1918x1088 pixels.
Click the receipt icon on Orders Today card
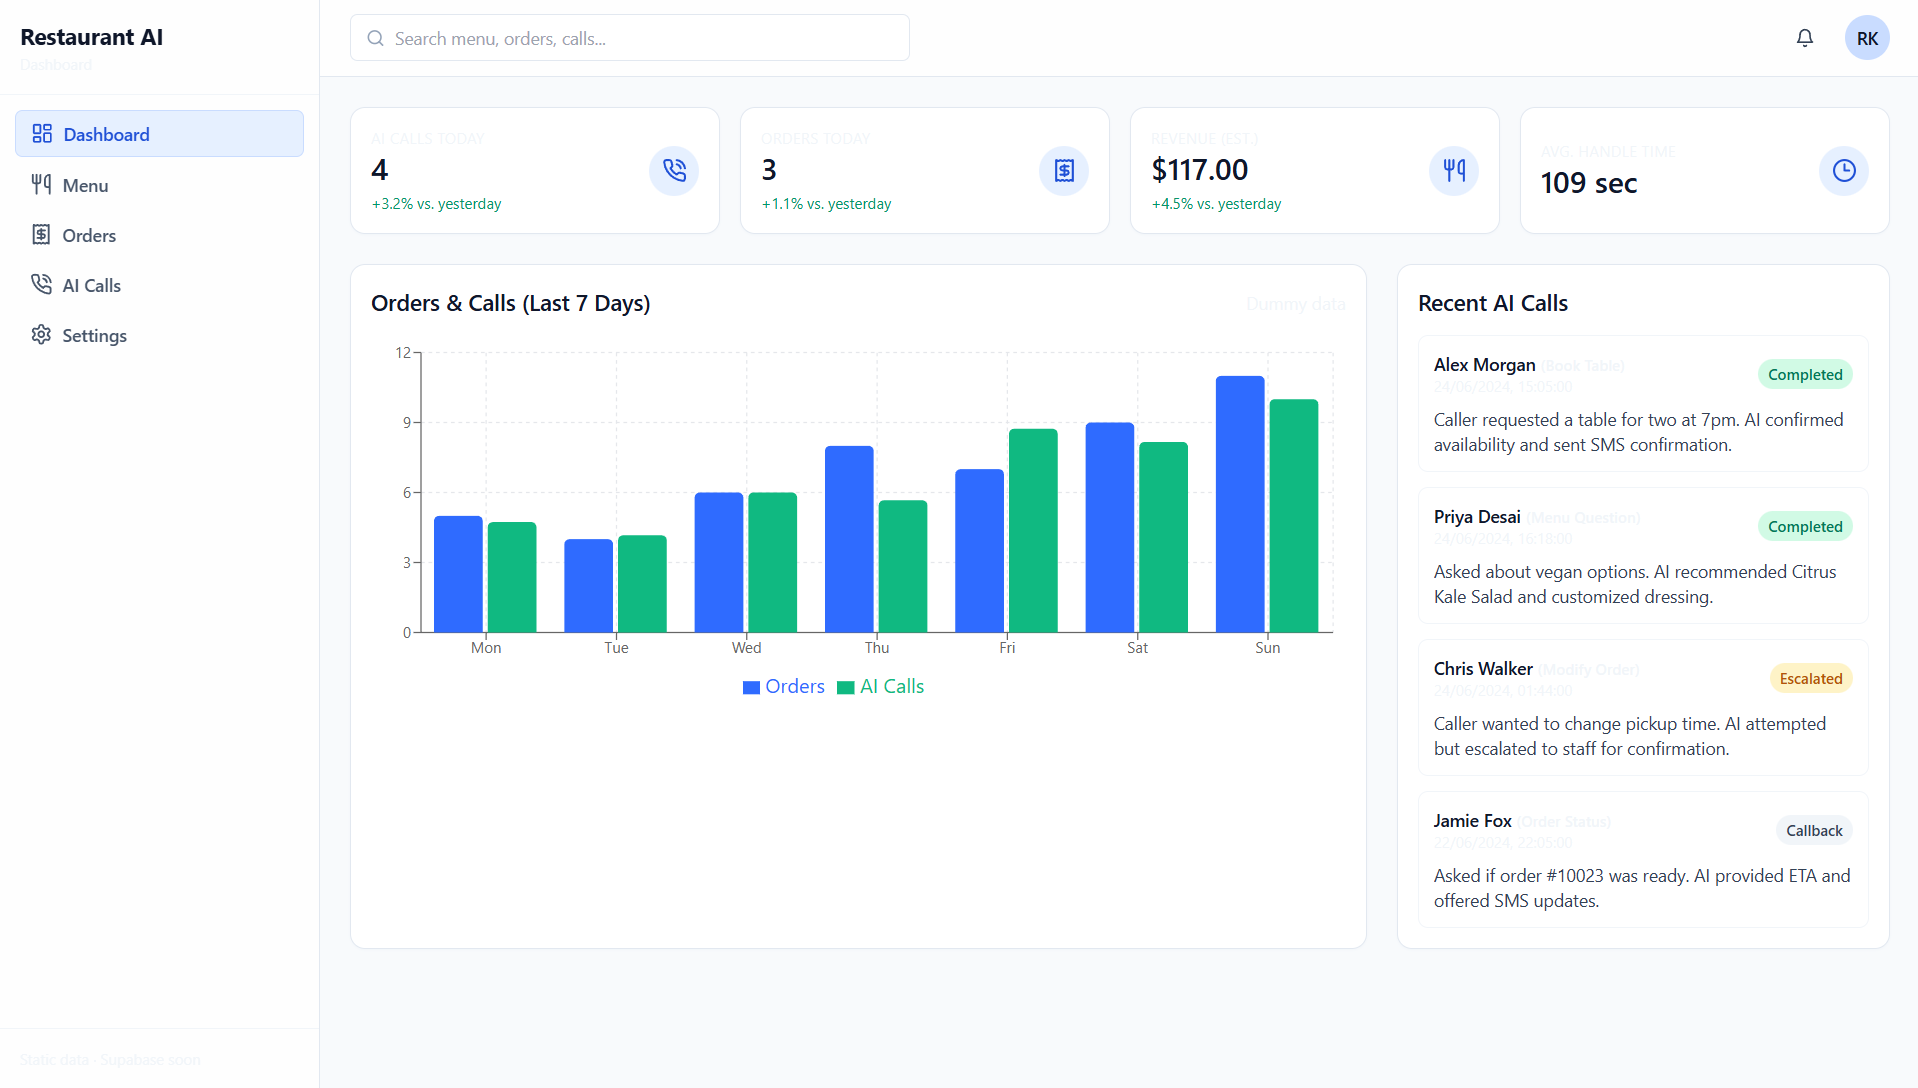(1063, 170)
